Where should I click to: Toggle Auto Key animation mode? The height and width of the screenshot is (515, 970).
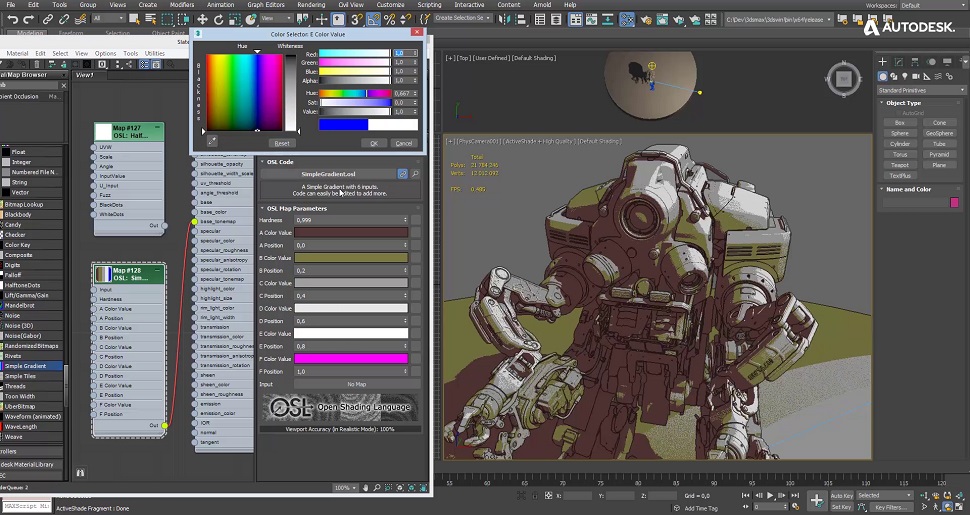coord(841,495)
